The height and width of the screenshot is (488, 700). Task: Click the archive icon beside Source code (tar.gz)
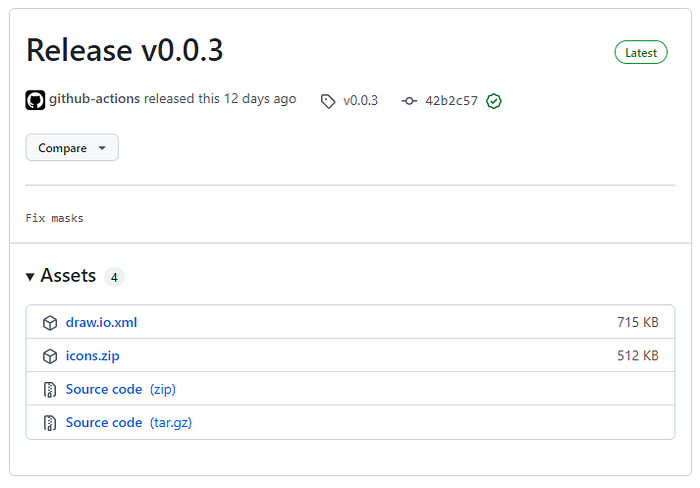pos(50,423)
